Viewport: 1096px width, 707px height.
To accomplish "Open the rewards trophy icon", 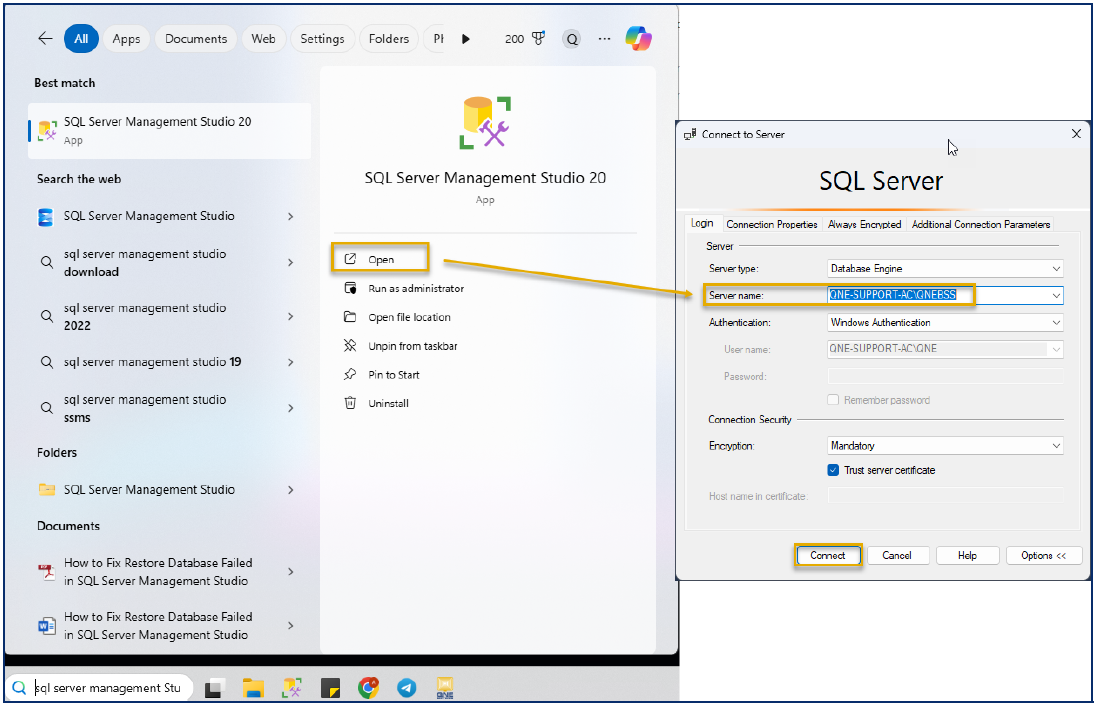I will [538, 38].
